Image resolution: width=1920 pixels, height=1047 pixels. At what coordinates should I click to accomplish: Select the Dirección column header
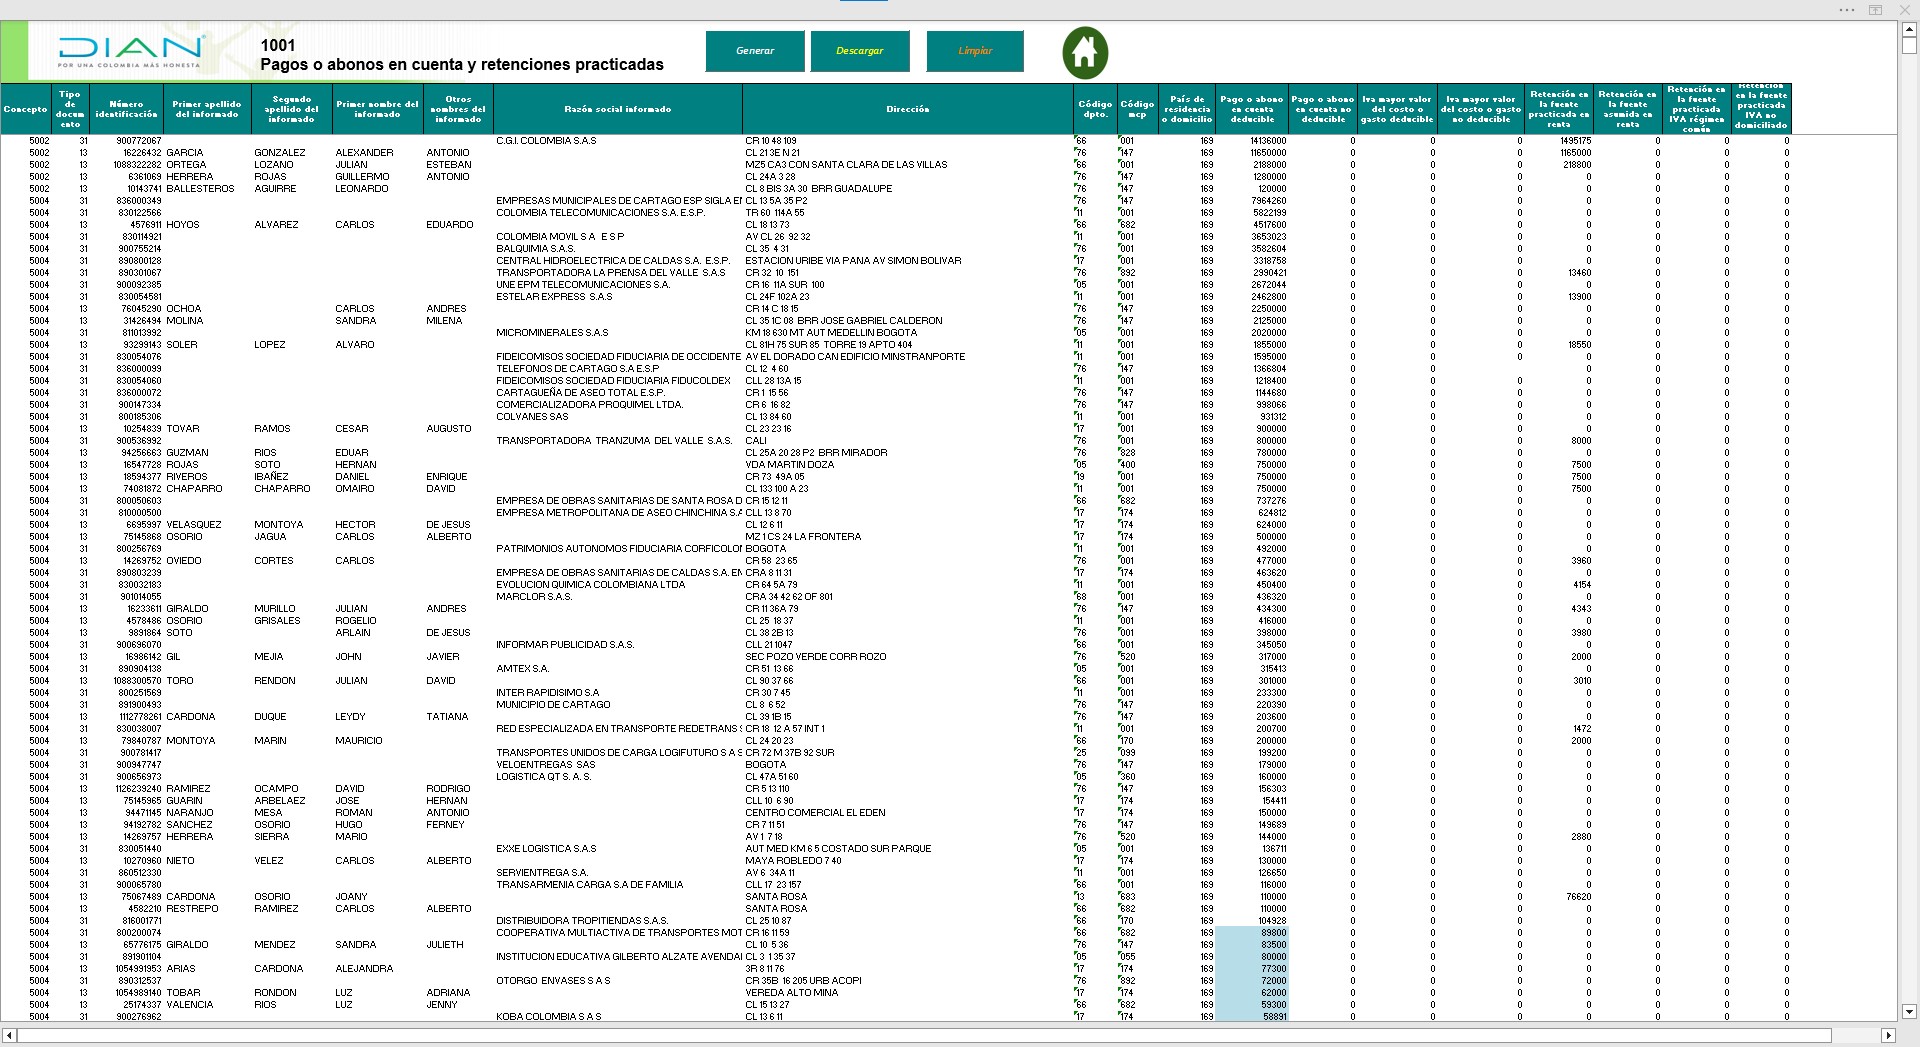pyautogui.click(x=908, y=109)
